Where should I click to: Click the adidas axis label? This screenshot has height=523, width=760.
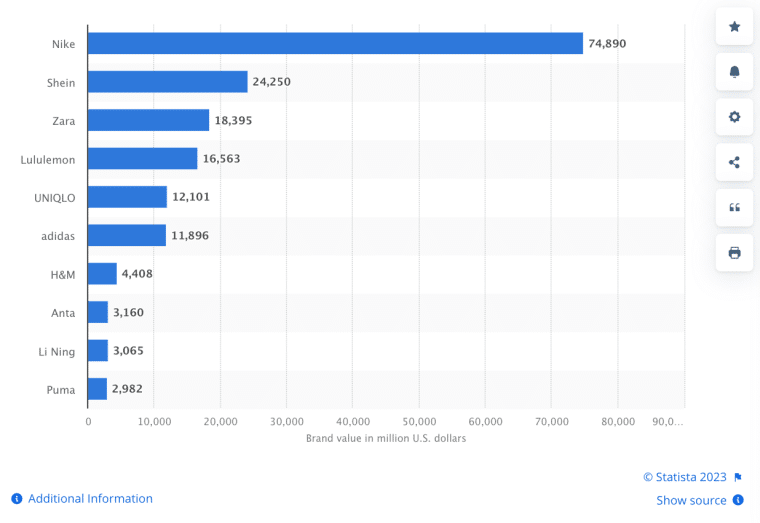tap(58, 237)
